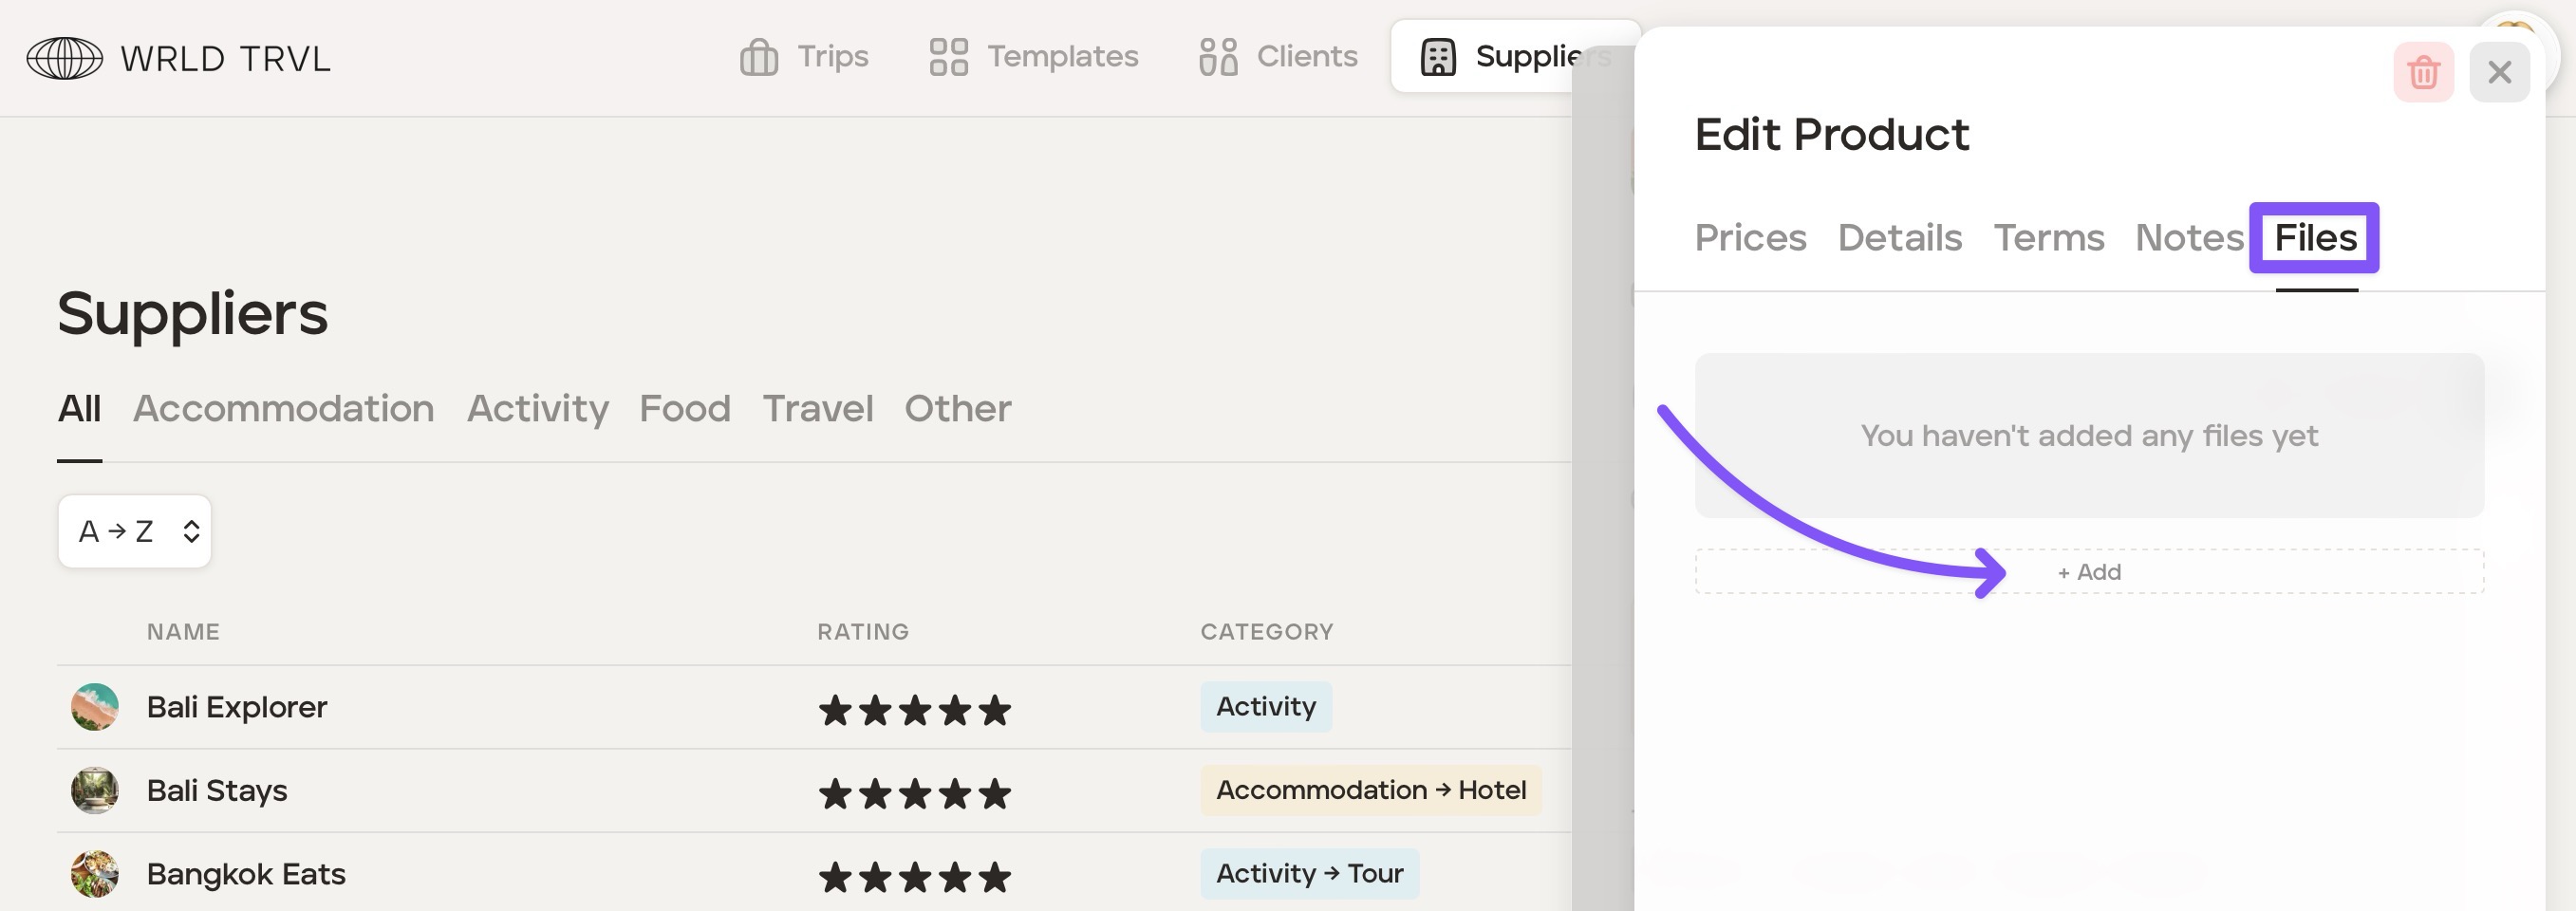Filter suppliers by Accommodation

pyautogui.click(x=283, y=409)
